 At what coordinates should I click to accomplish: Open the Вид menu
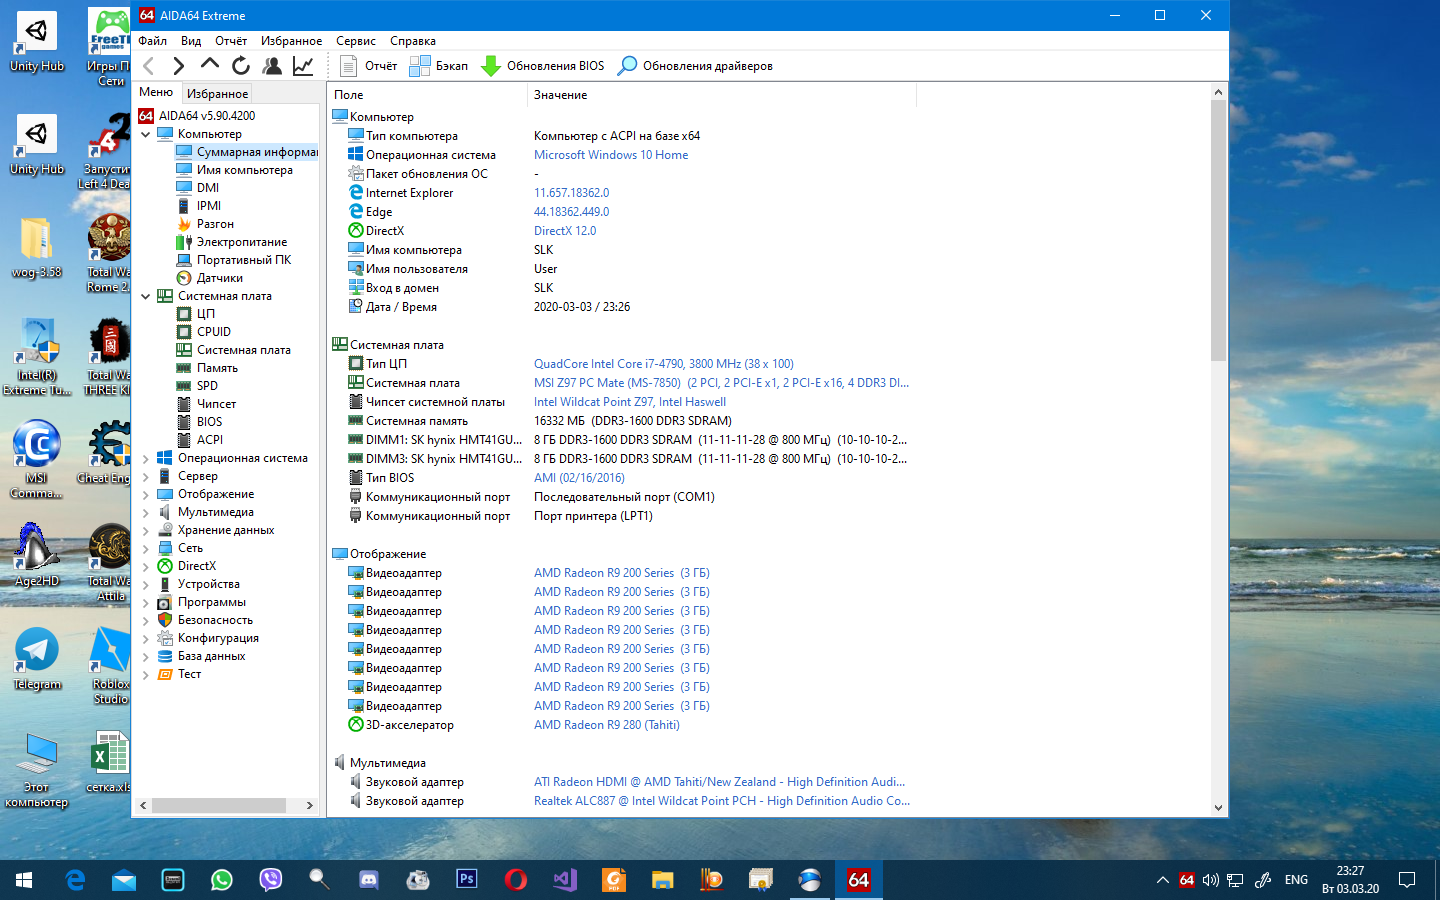(x=191, y=41)
